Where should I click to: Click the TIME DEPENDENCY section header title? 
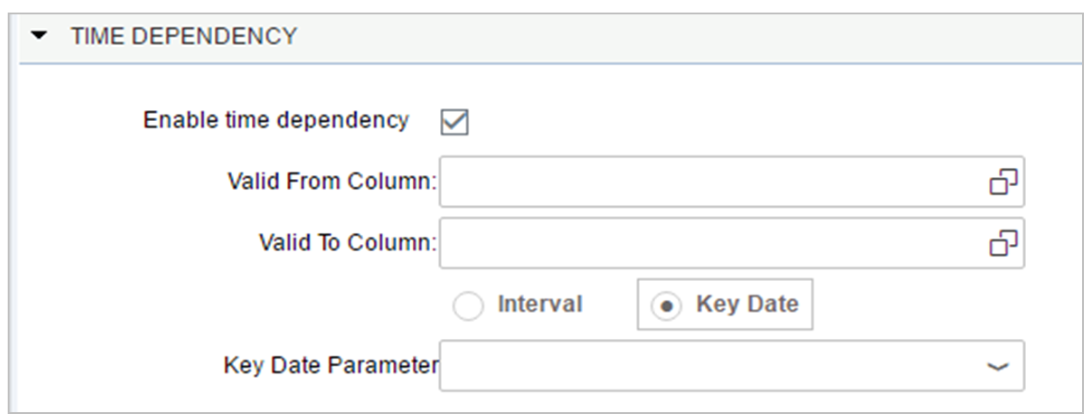(x=183, y=37)
